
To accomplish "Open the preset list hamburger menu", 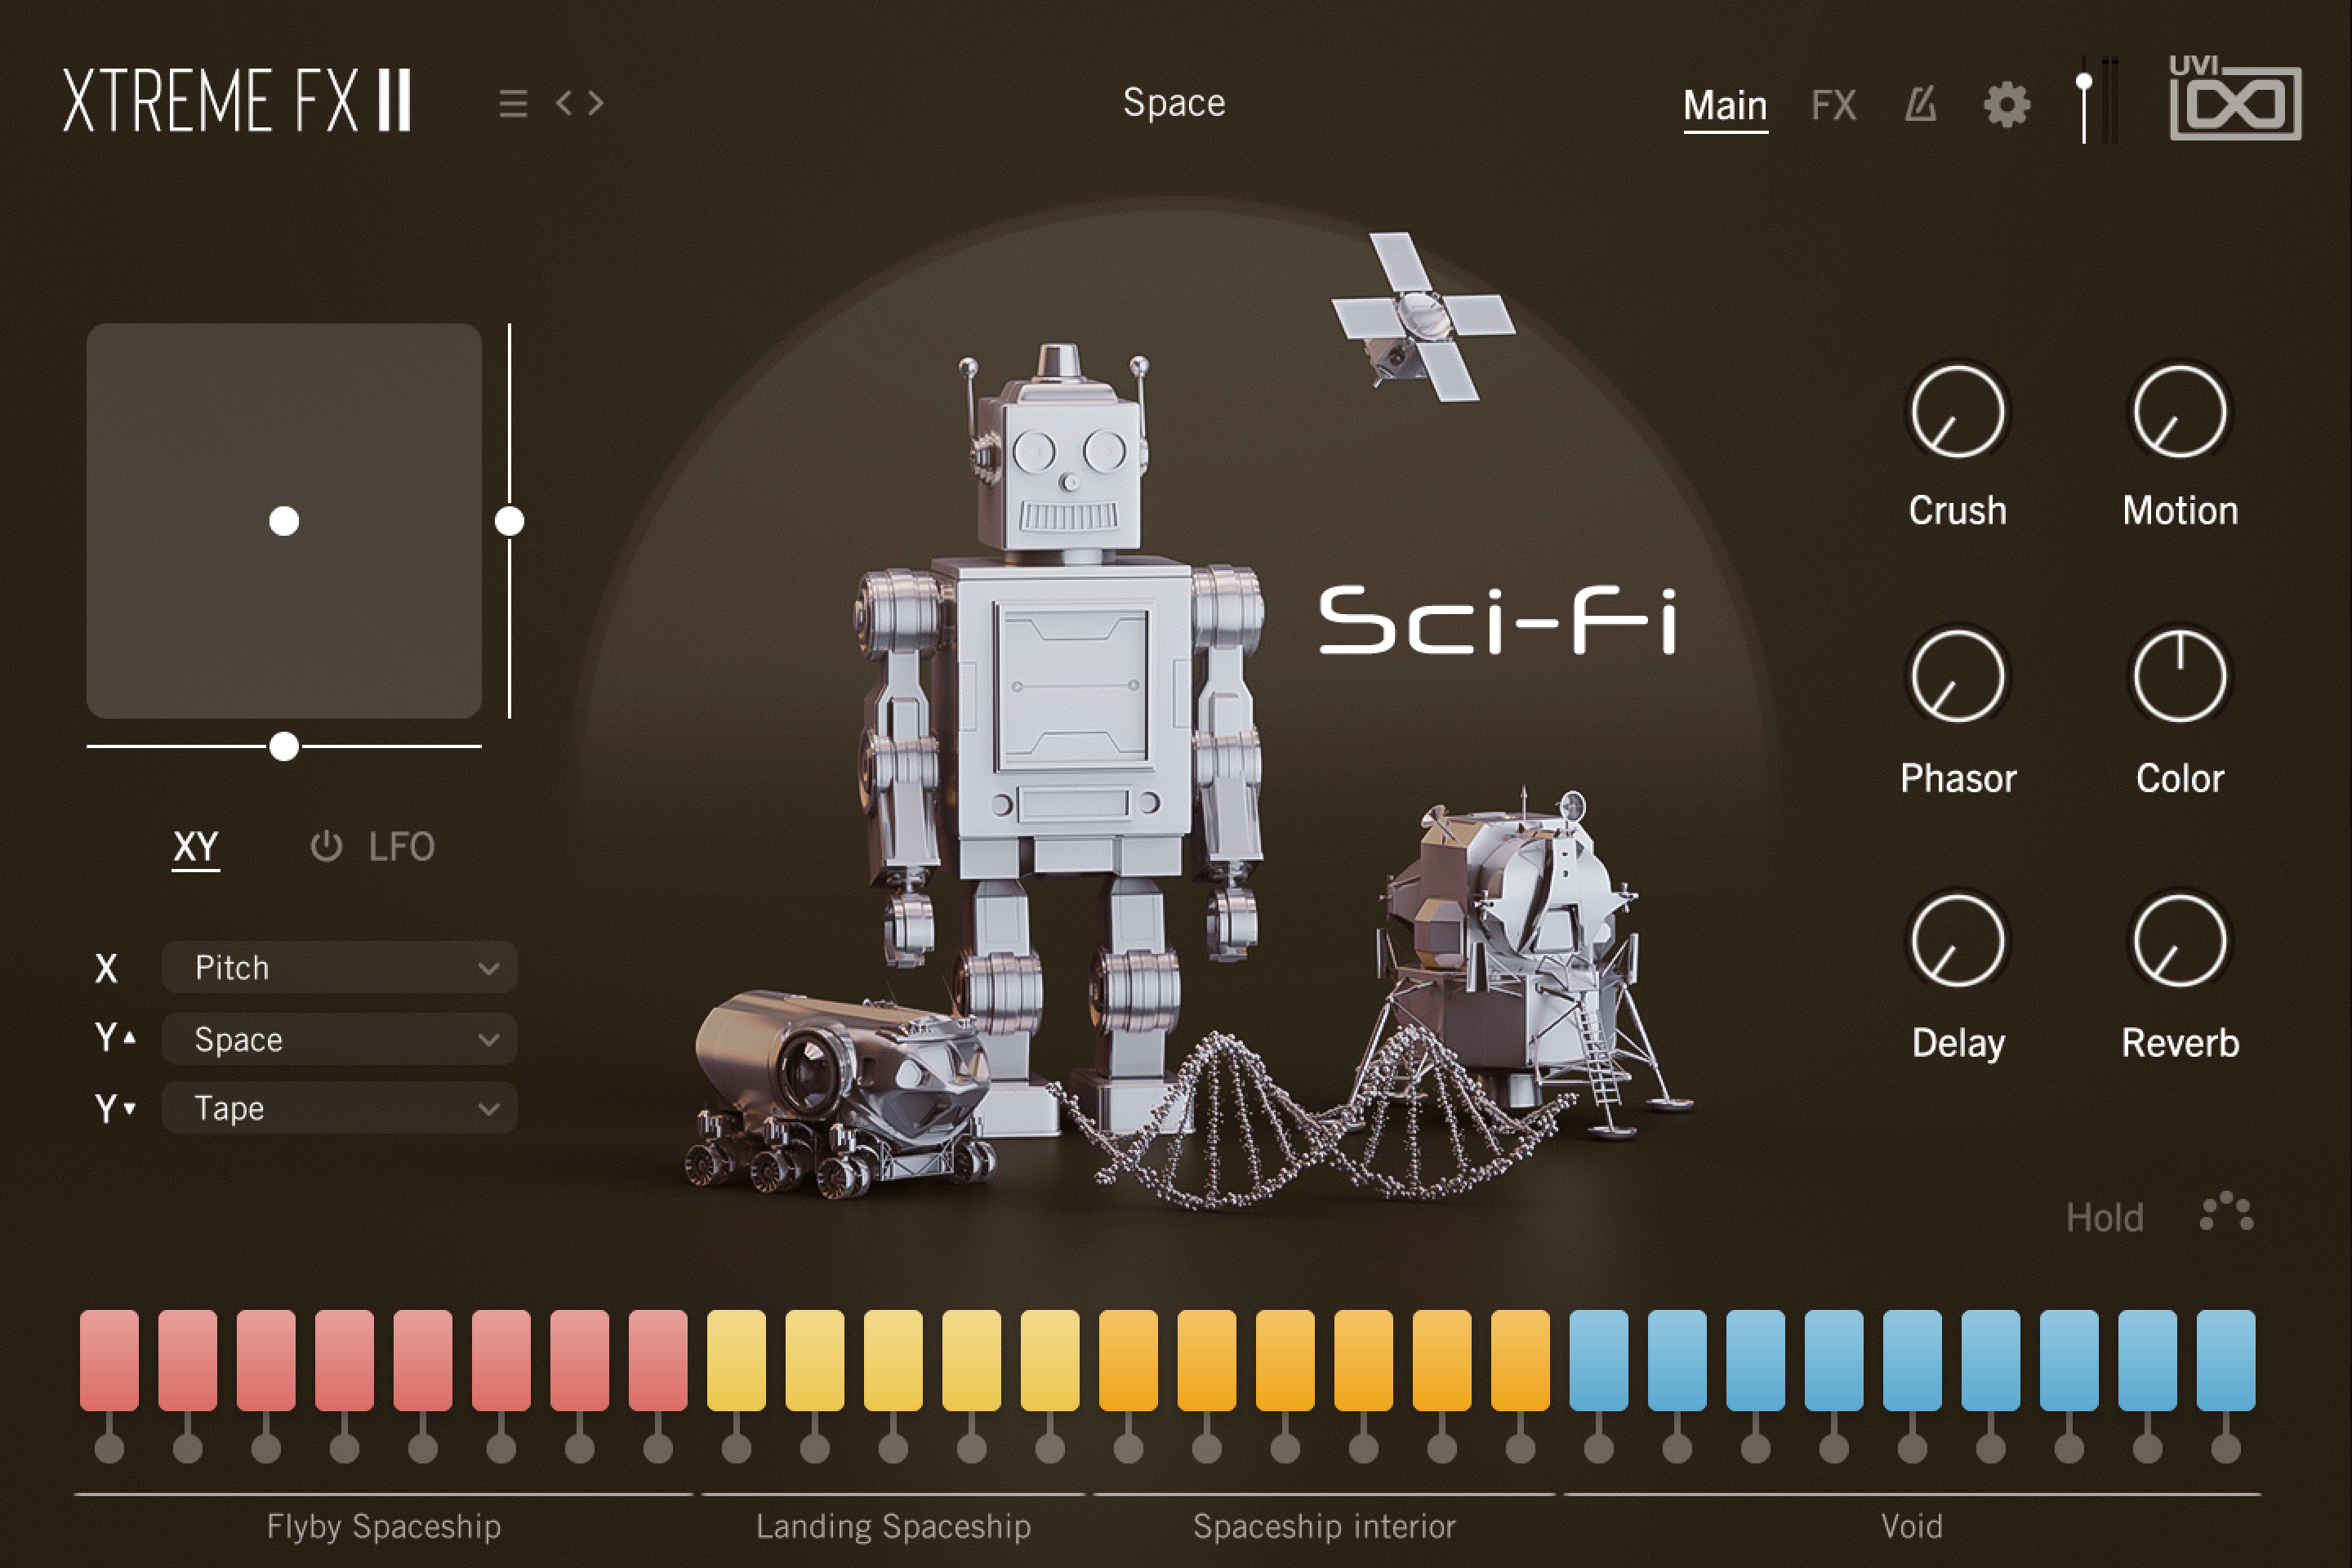I will tap(513, 103).
